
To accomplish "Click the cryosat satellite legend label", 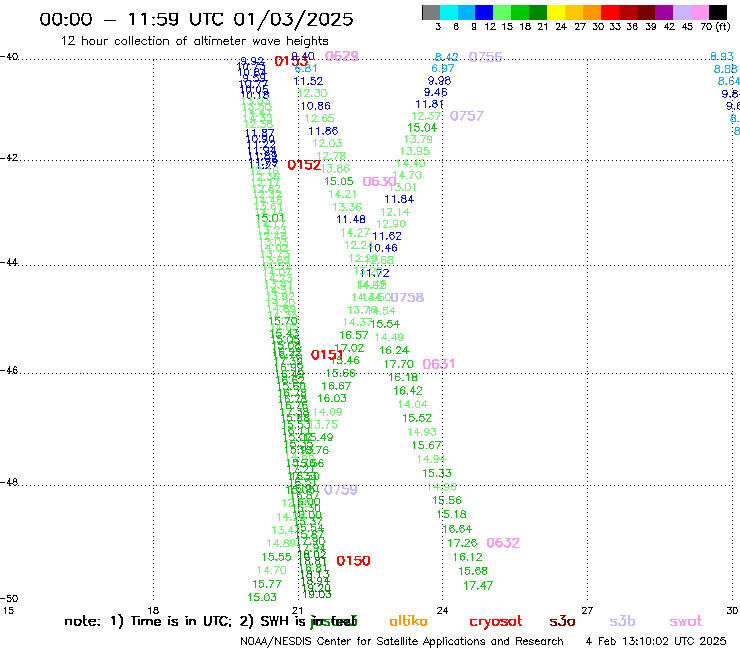I will coord(496,621).
